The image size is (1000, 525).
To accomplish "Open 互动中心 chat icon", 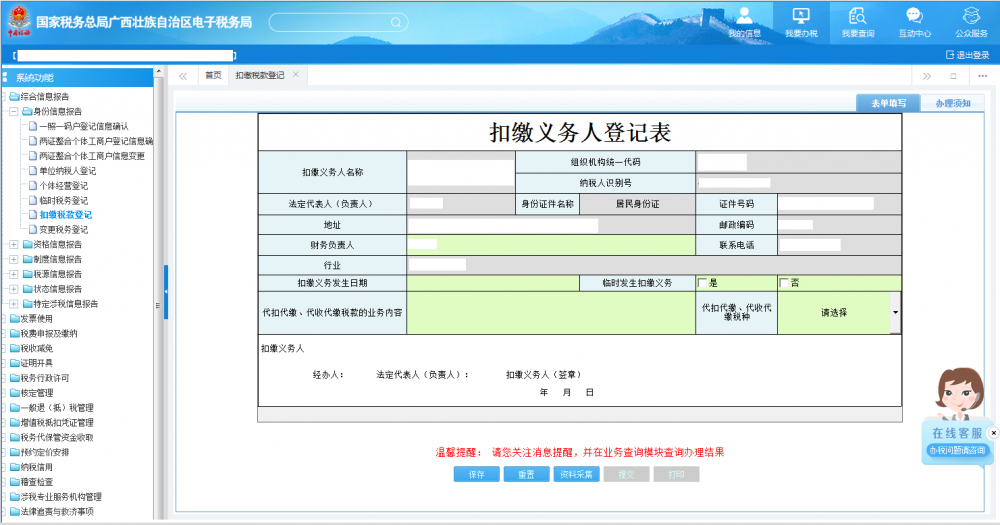I will pyautogui.click(x=914, y=20).
